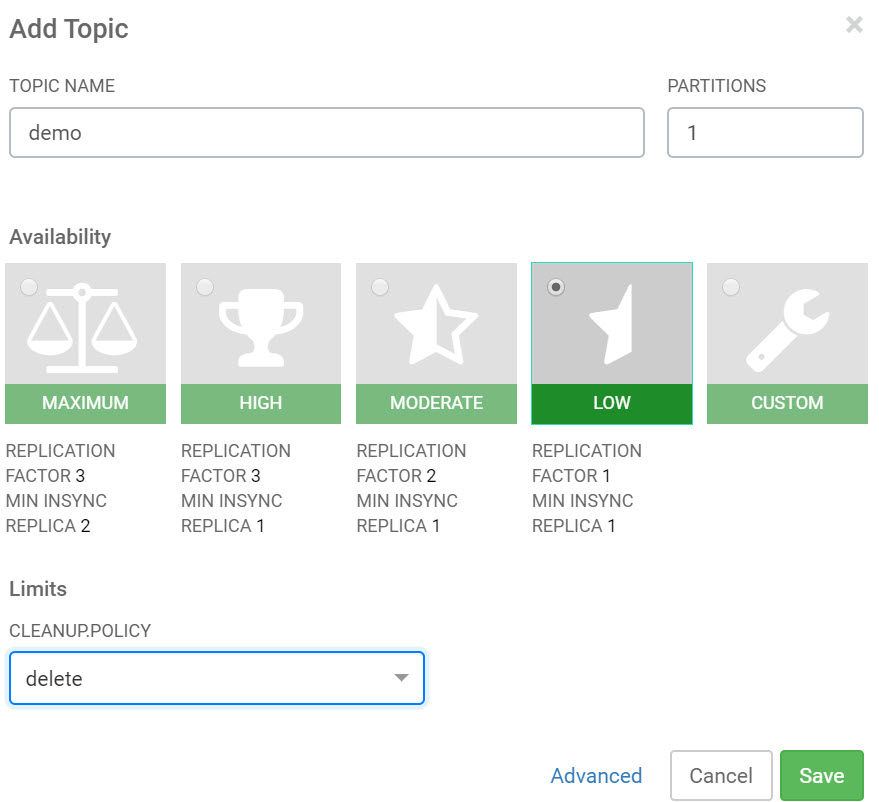This screenshot has width=879, height=802.
Task: Close the Add Topic dialog
Action: pos(854,25)
